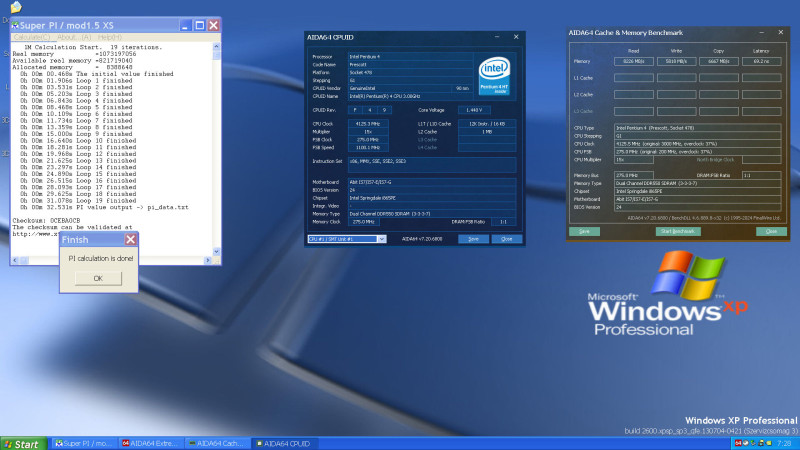The image size is (800, 450).
Task: Switch to Super PI taskbar button
Action: 84,444
